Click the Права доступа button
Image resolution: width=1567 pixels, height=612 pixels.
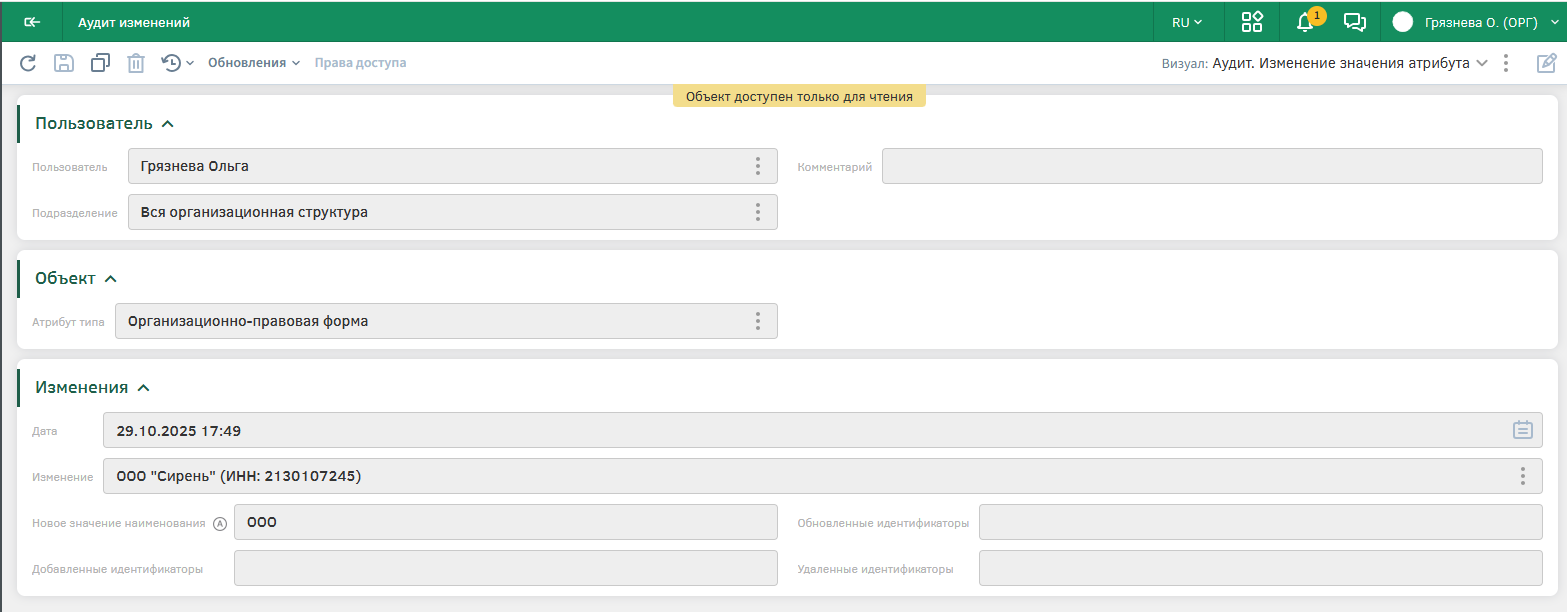(x=360, y=63)
